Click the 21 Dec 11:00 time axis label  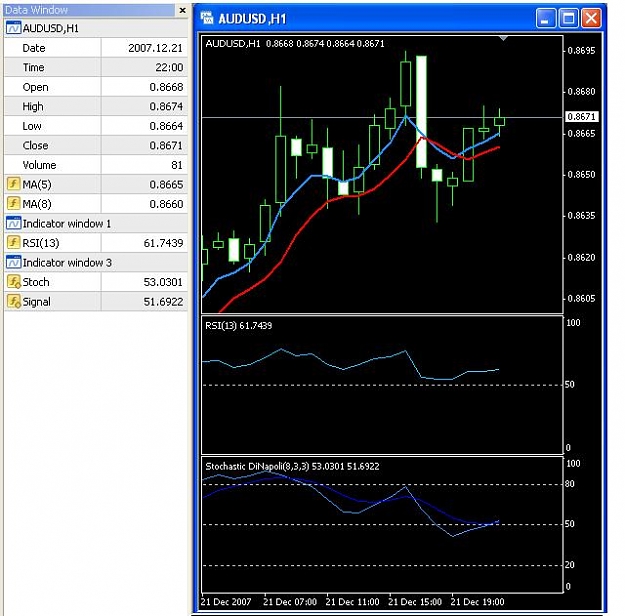pyautogui.click(x=352, y=602)
